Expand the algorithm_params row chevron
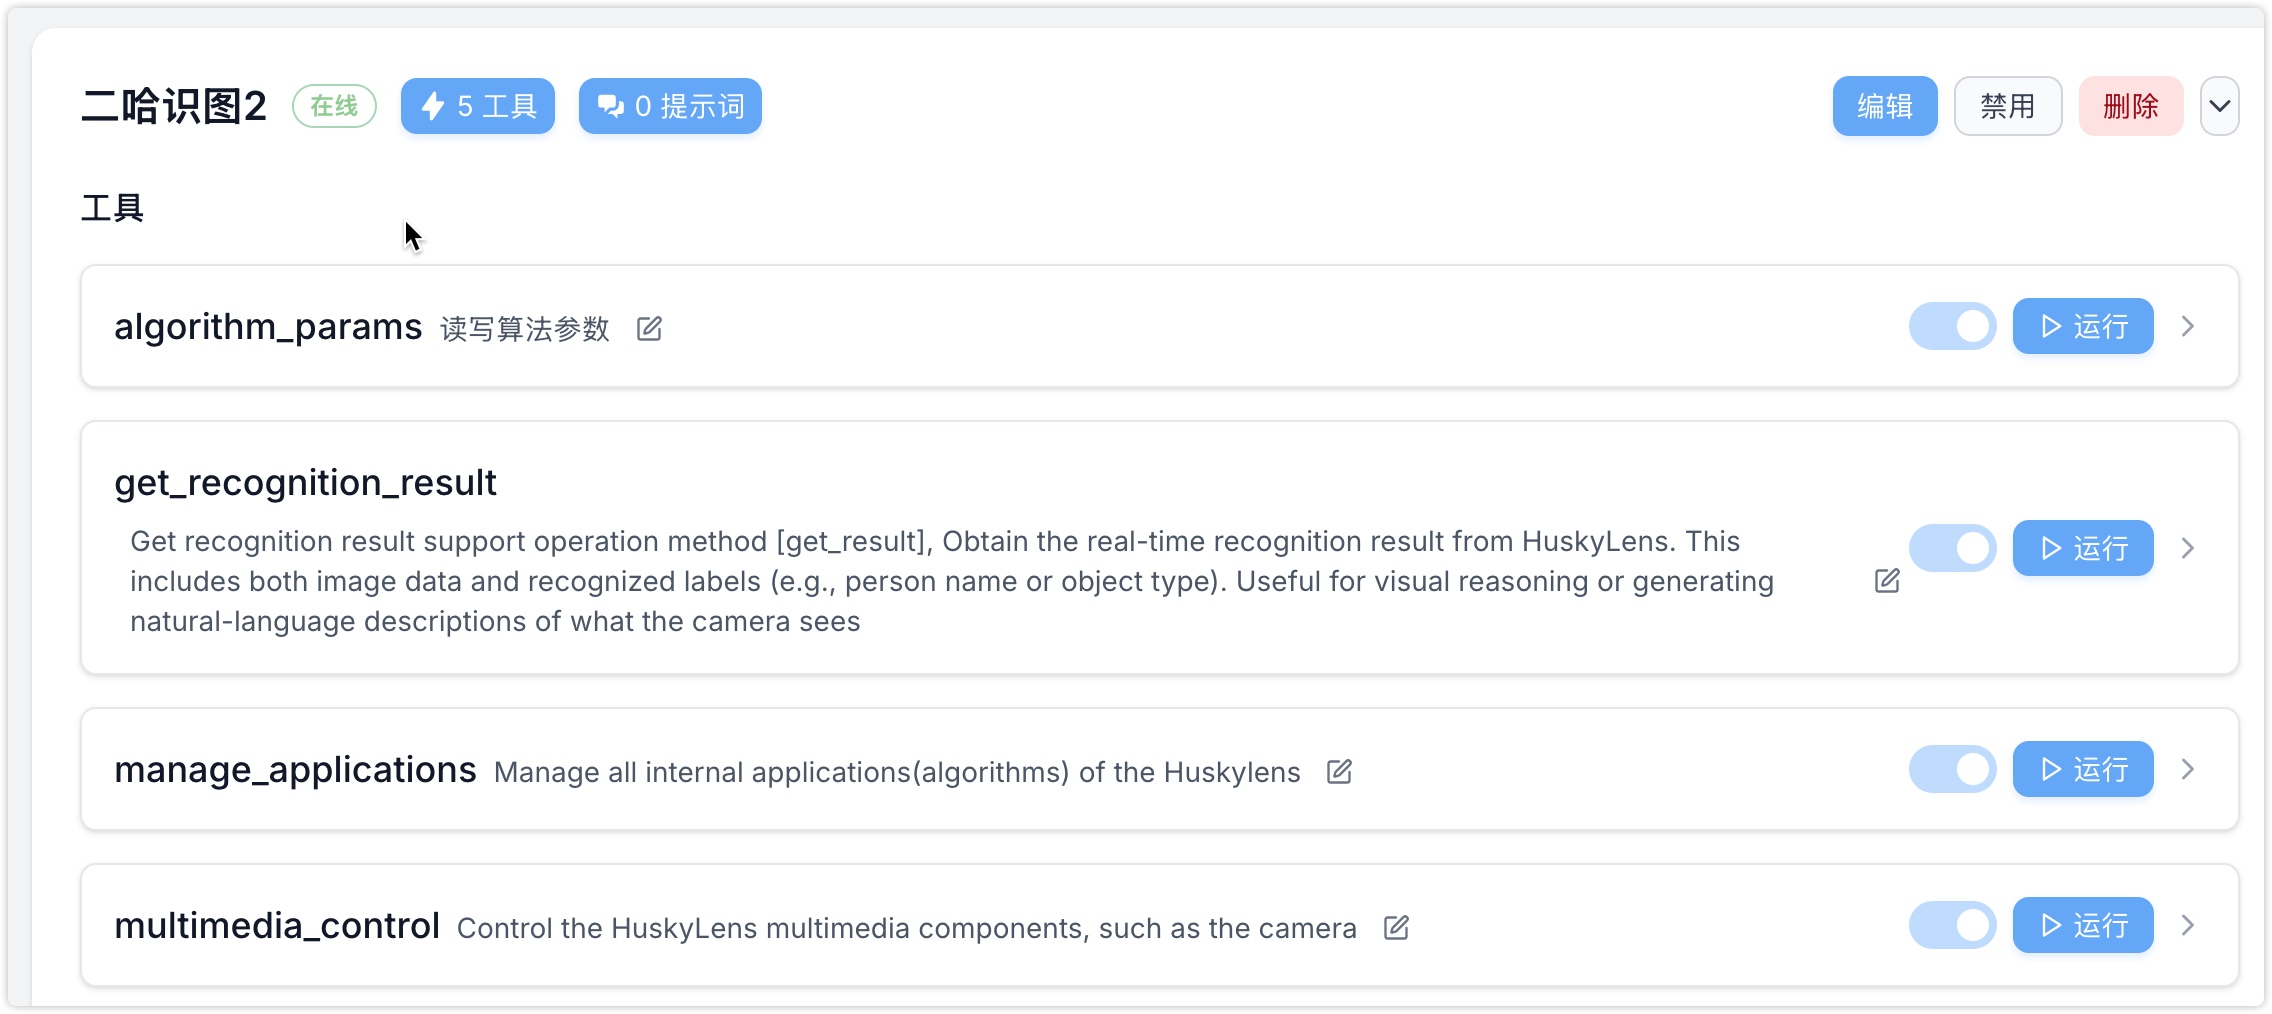 point(2188,326)
